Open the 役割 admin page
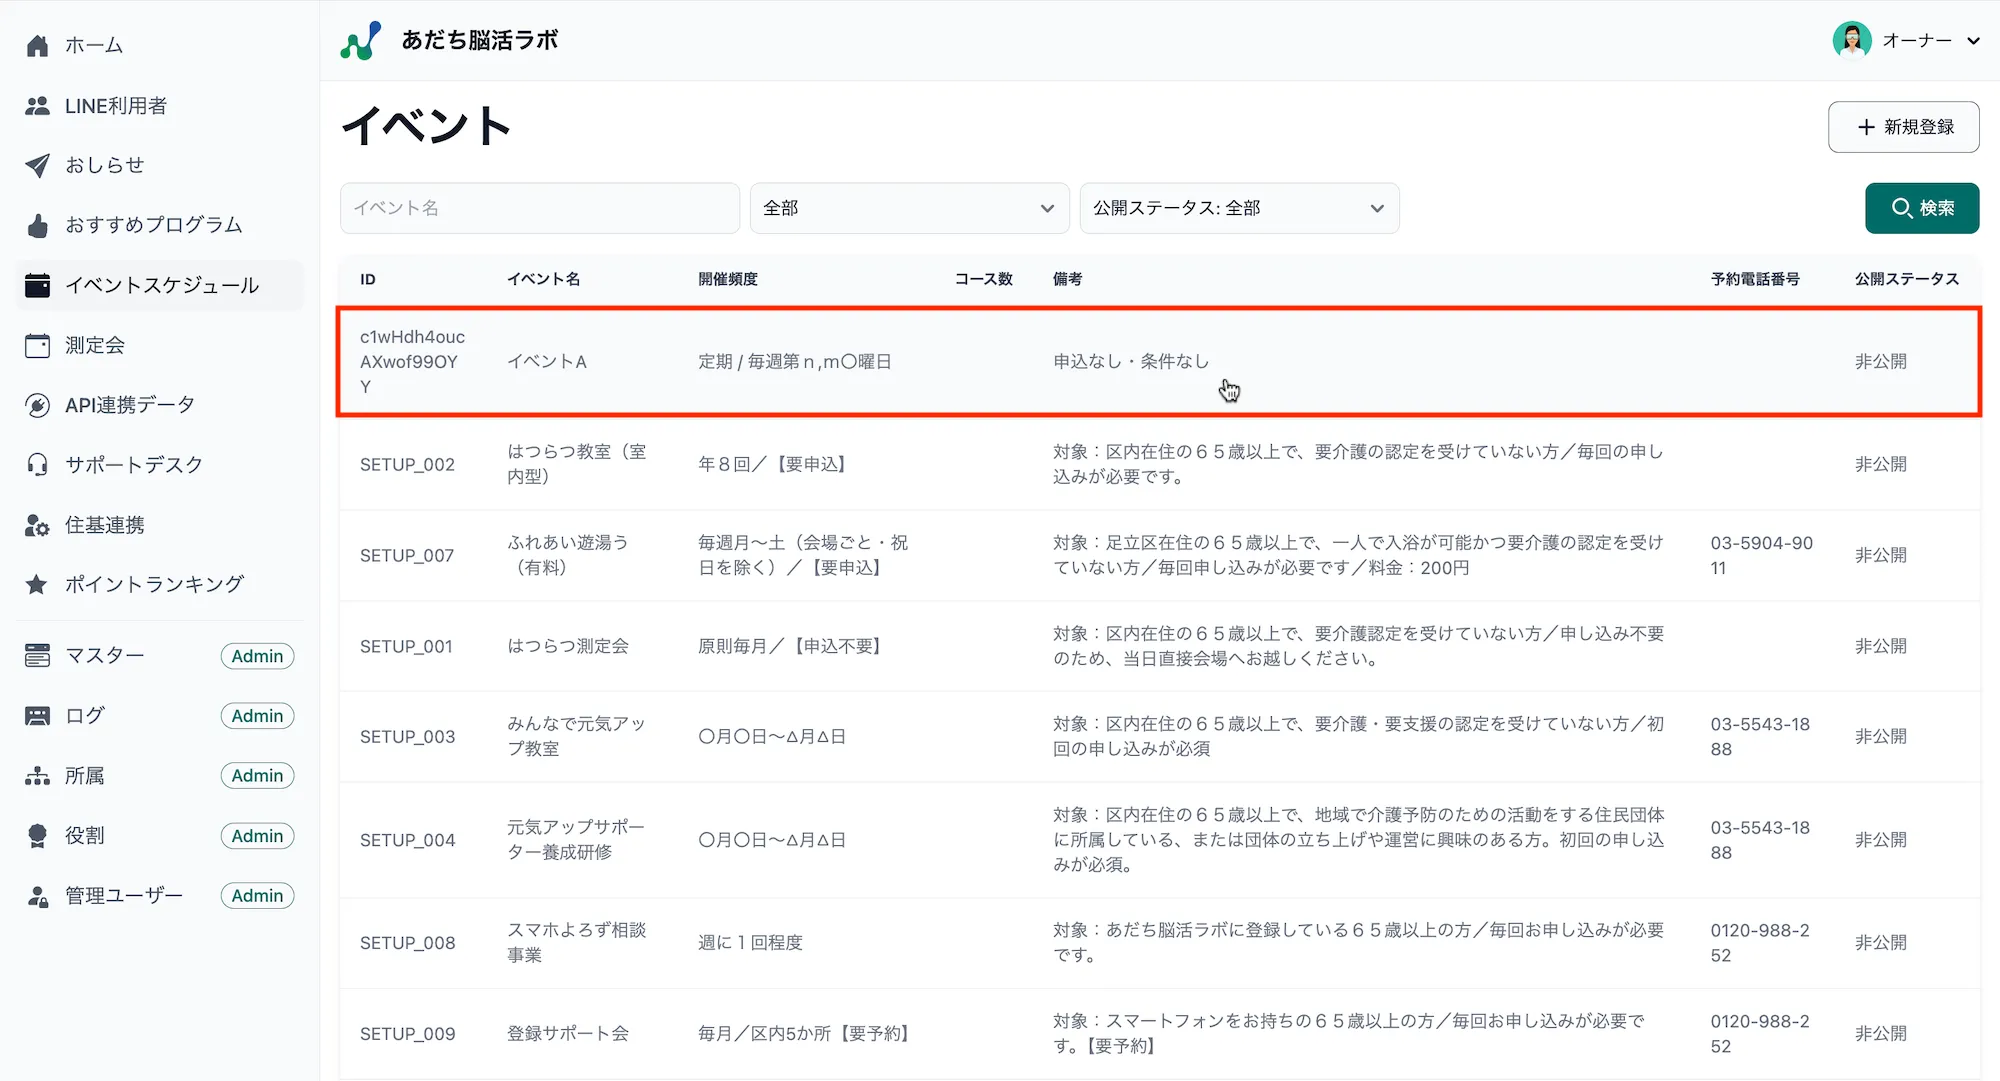 coord(85,834)
